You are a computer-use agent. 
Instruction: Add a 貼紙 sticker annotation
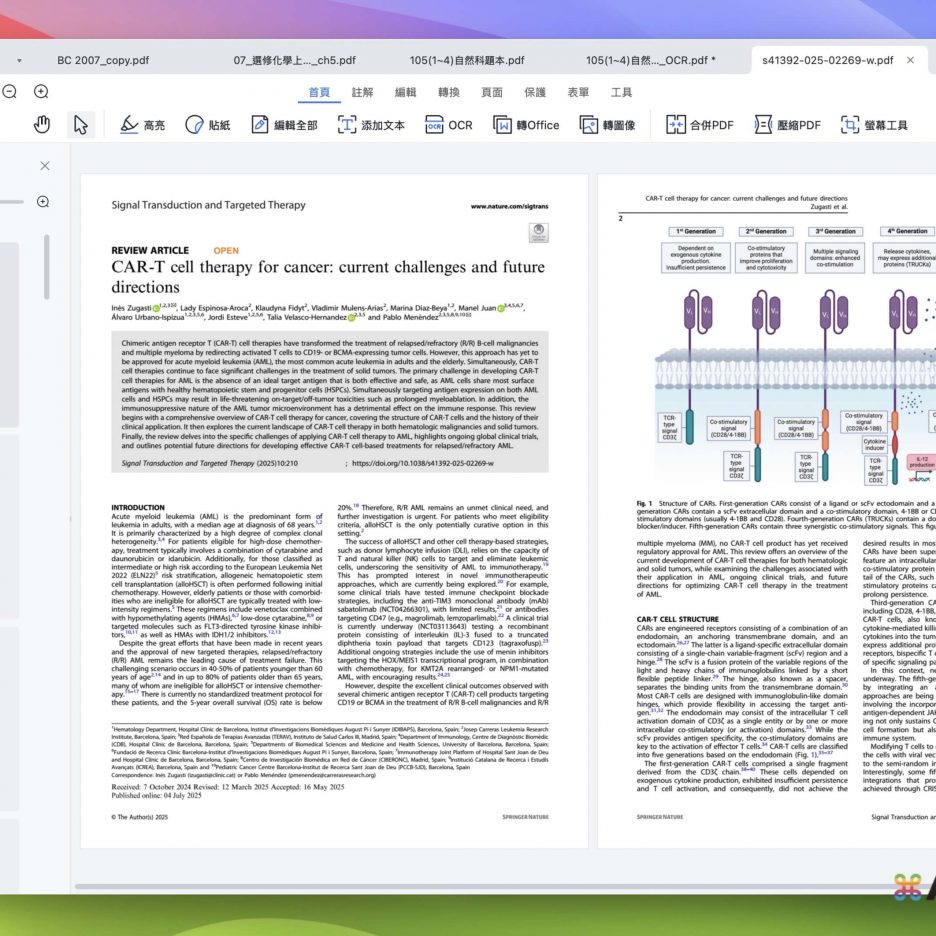pyautogui.click(x=207, y=125)
